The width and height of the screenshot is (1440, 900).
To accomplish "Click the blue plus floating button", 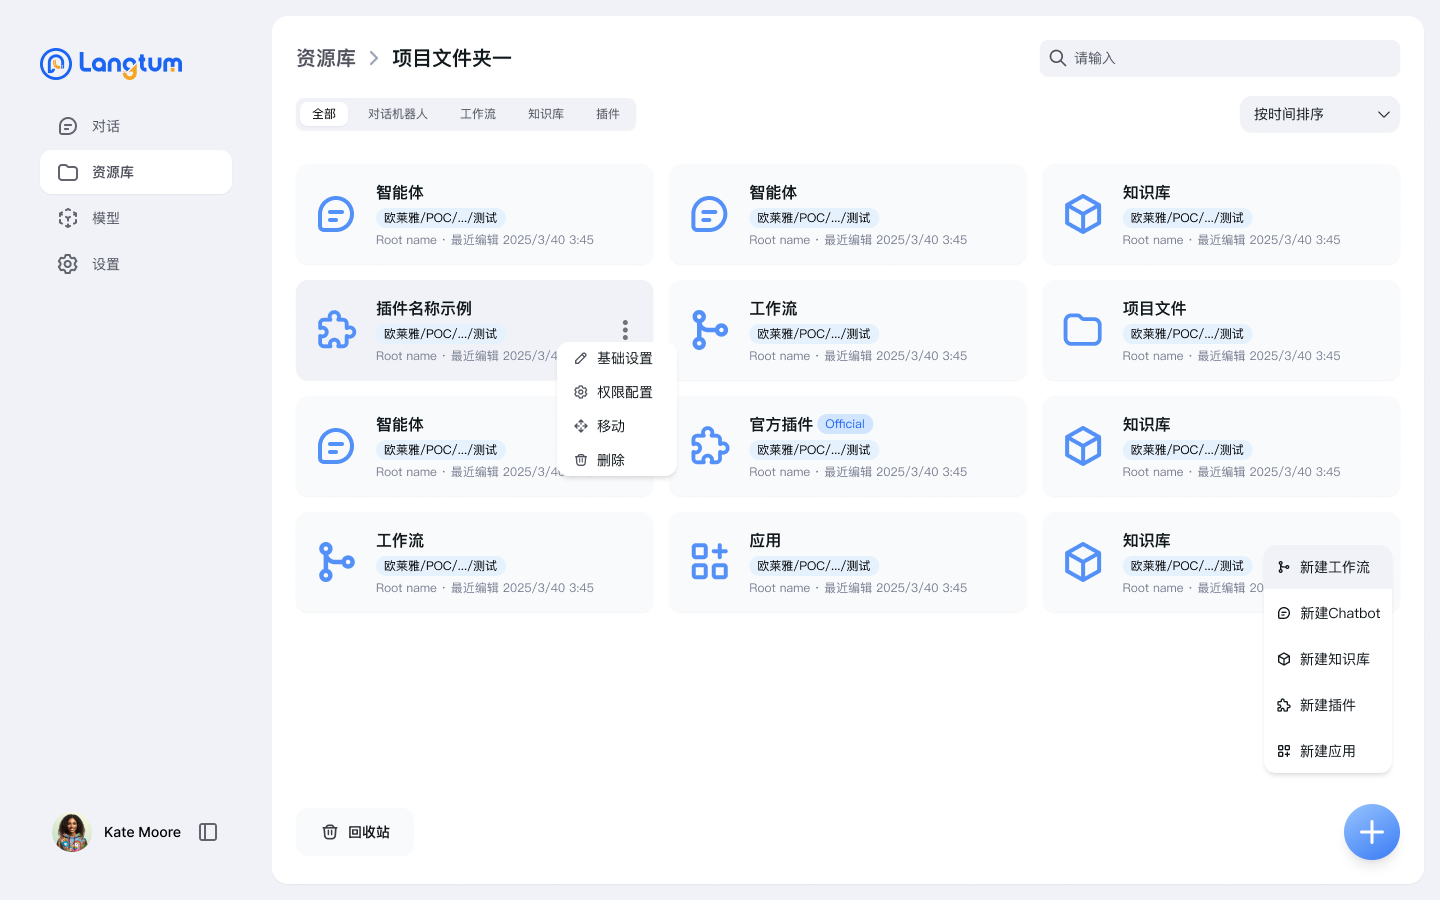I will [x=1371, y=832].
